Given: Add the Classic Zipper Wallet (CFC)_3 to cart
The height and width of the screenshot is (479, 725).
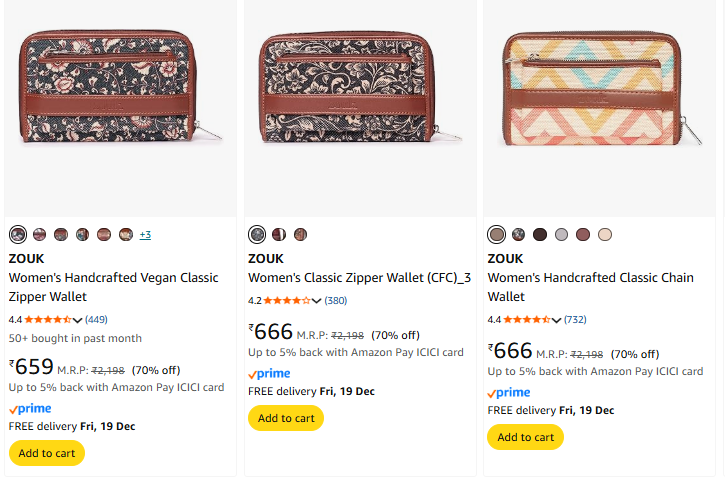Looking at the screenshot, I should 286,418.
